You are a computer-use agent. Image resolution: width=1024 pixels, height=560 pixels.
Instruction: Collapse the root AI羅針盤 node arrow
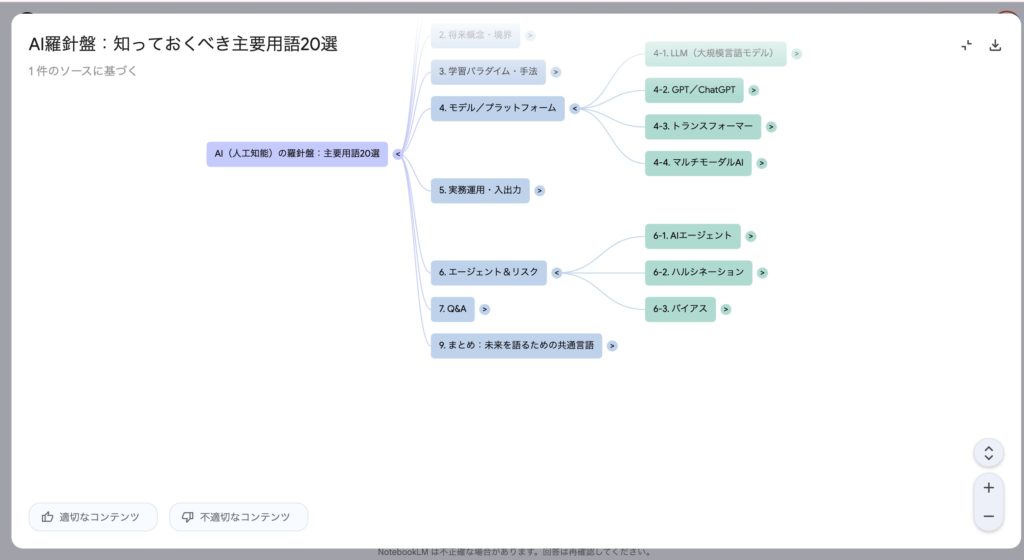tap(397, 154)
